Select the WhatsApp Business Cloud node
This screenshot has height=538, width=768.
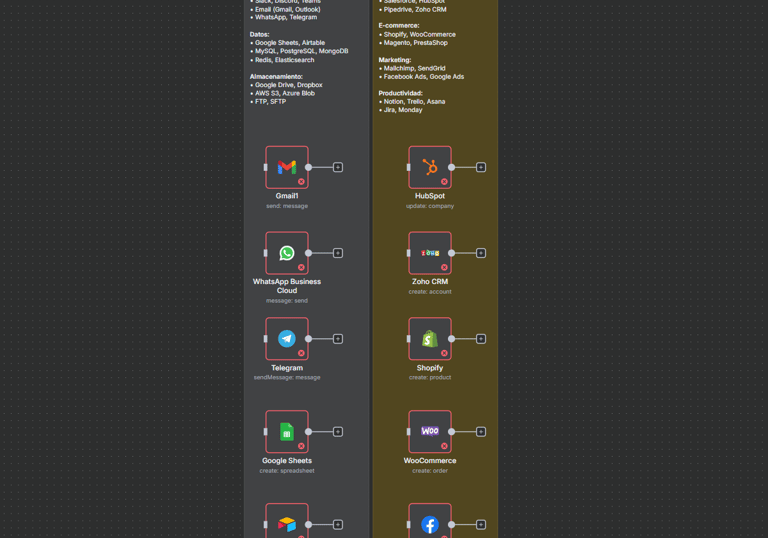coord(287,253)
